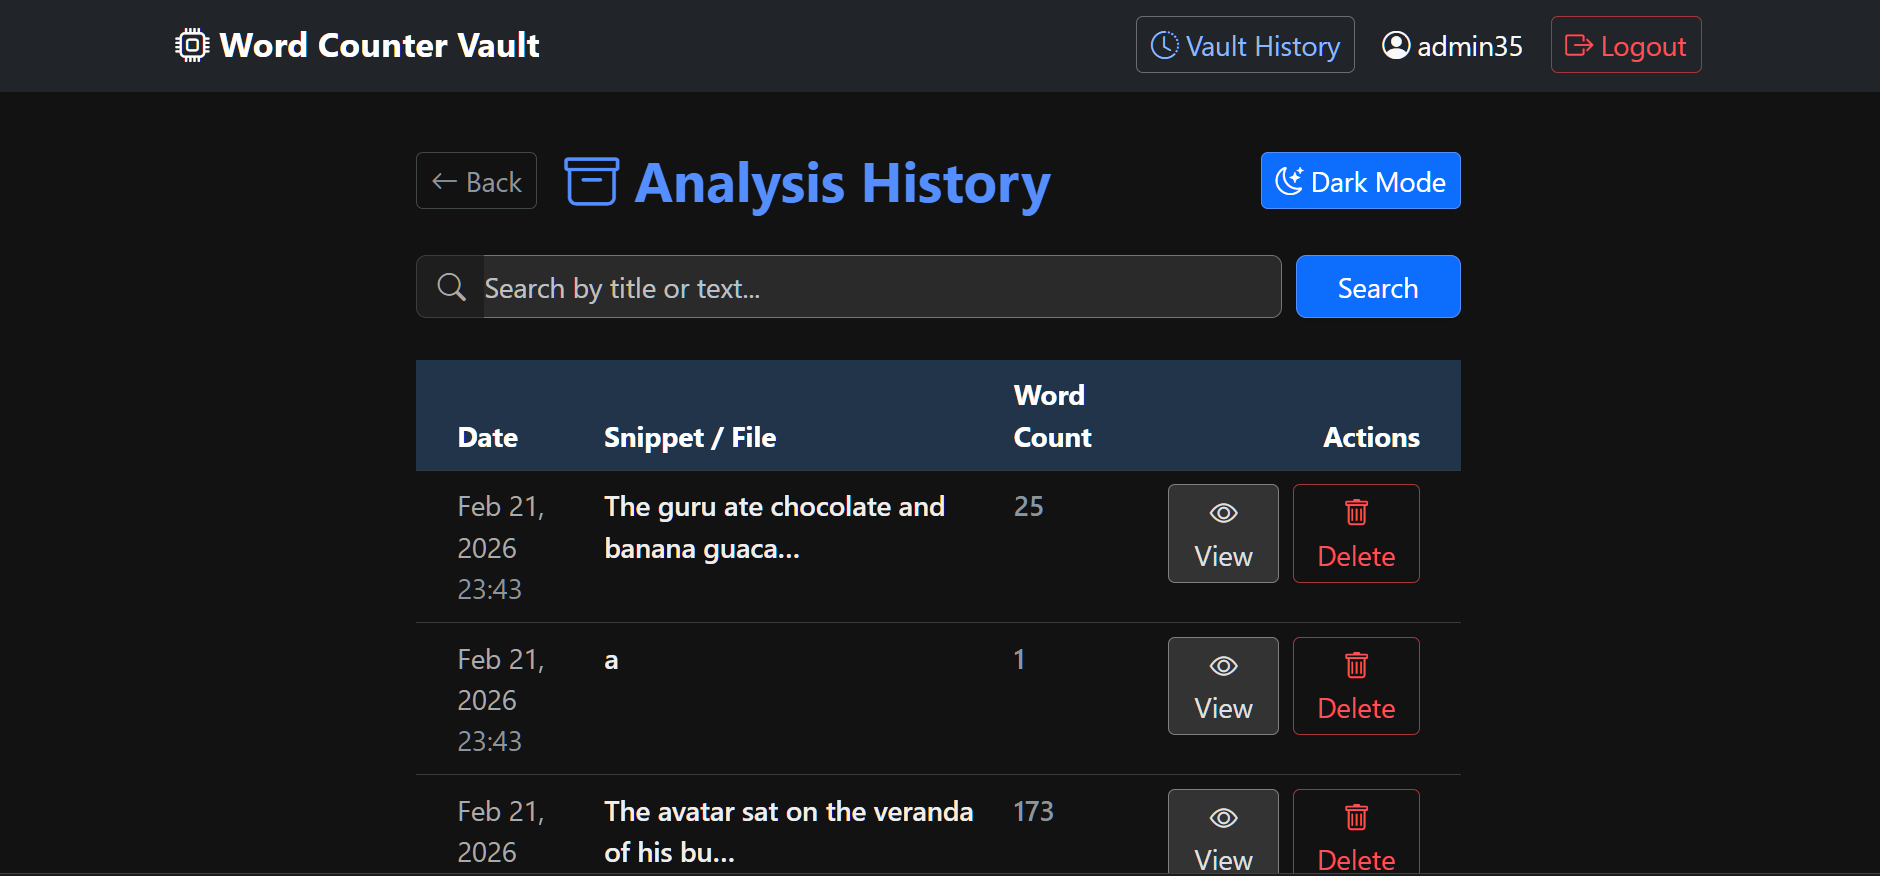The image size is (1880, 876).
Task: Click the logout arrow icon
Action: tap(1578, 45)
